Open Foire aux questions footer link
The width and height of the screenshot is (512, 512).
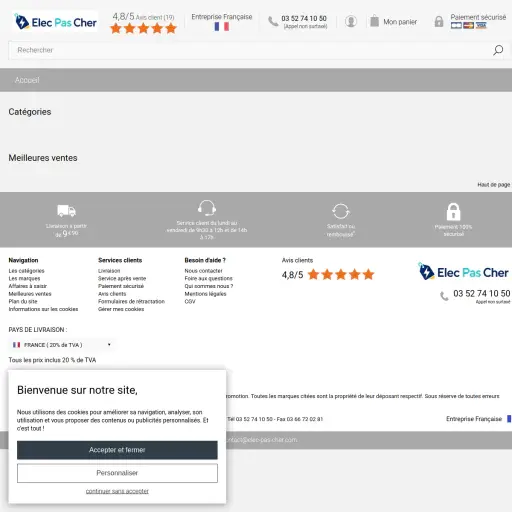tap(208, 278)
